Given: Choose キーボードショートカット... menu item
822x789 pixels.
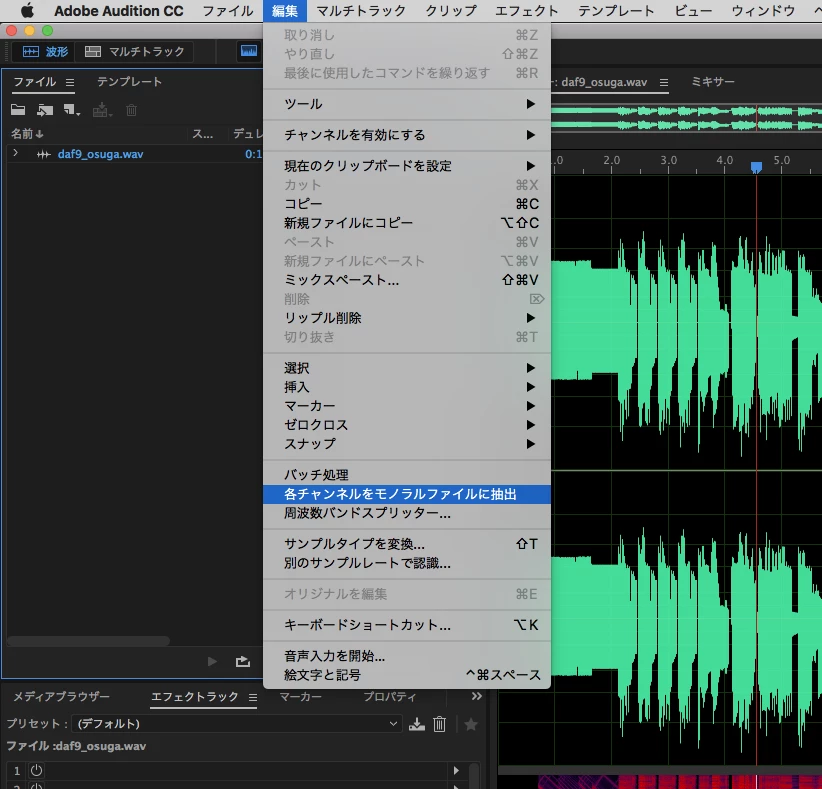Looking at the screenshot, I should (407, 625).
